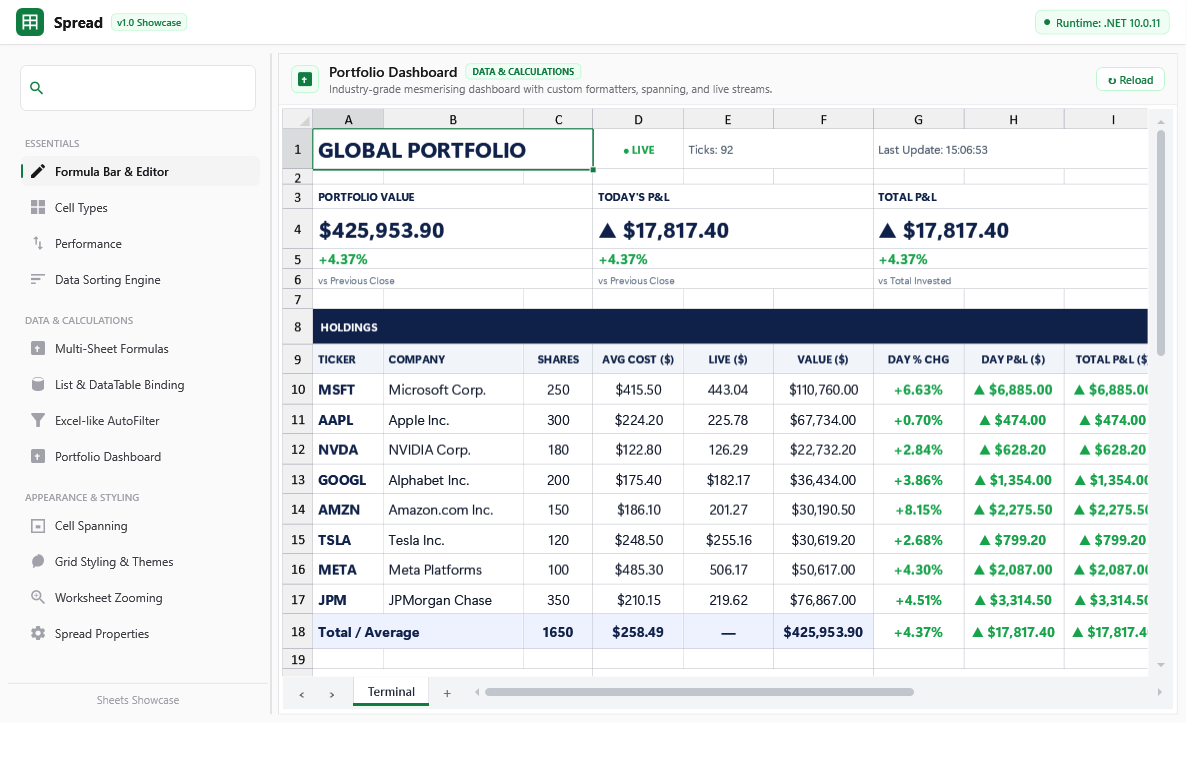1200x760 pixels.
Task: Click the Cell Types grid icon
Action: [x=38, y=208]
